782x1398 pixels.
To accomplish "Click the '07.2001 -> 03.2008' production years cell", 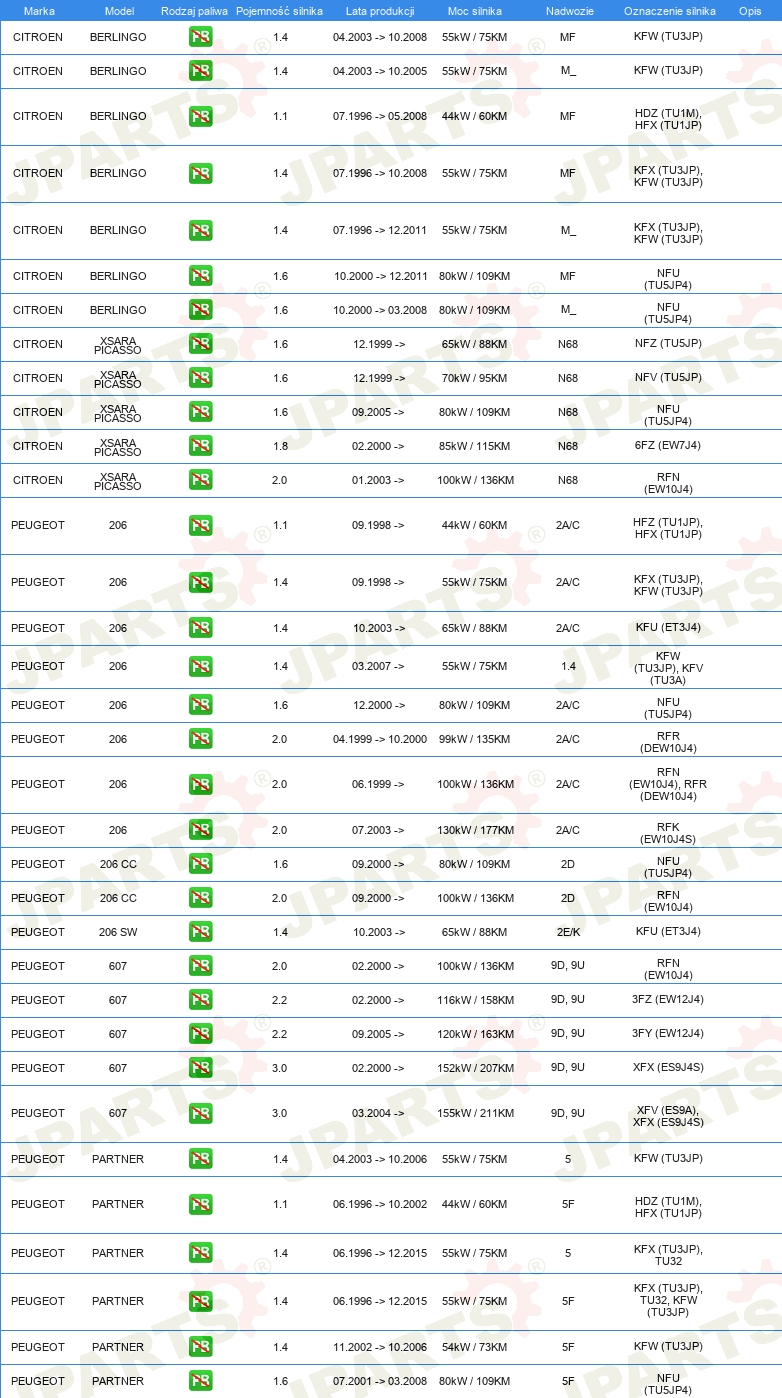I will [380, 1381].
